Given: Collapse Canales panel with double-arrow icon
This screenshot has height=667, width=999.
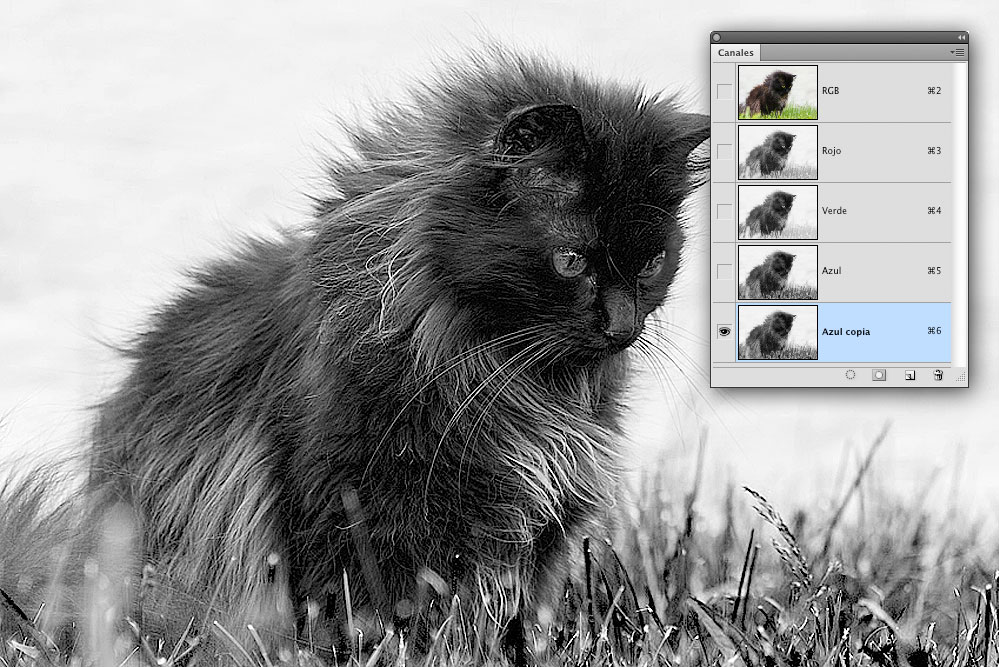Looking at the screenshot, I should [961, 38].
